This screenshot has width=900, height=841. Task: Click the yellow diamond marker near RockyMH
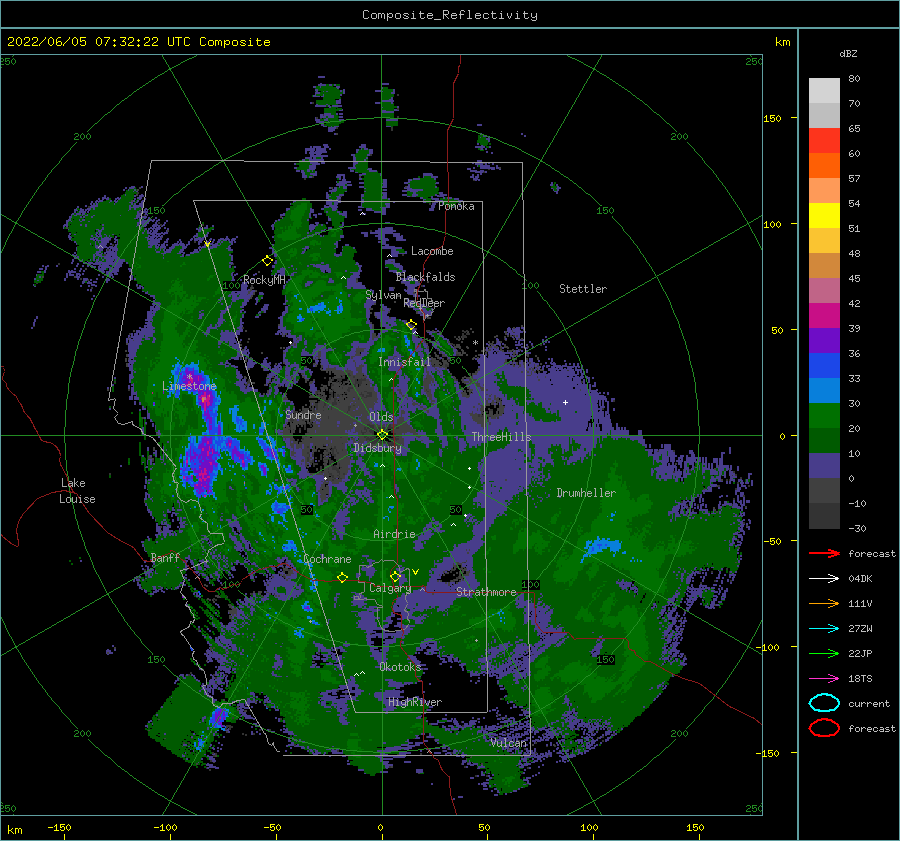pyautogui.click(x=267, y=261)
